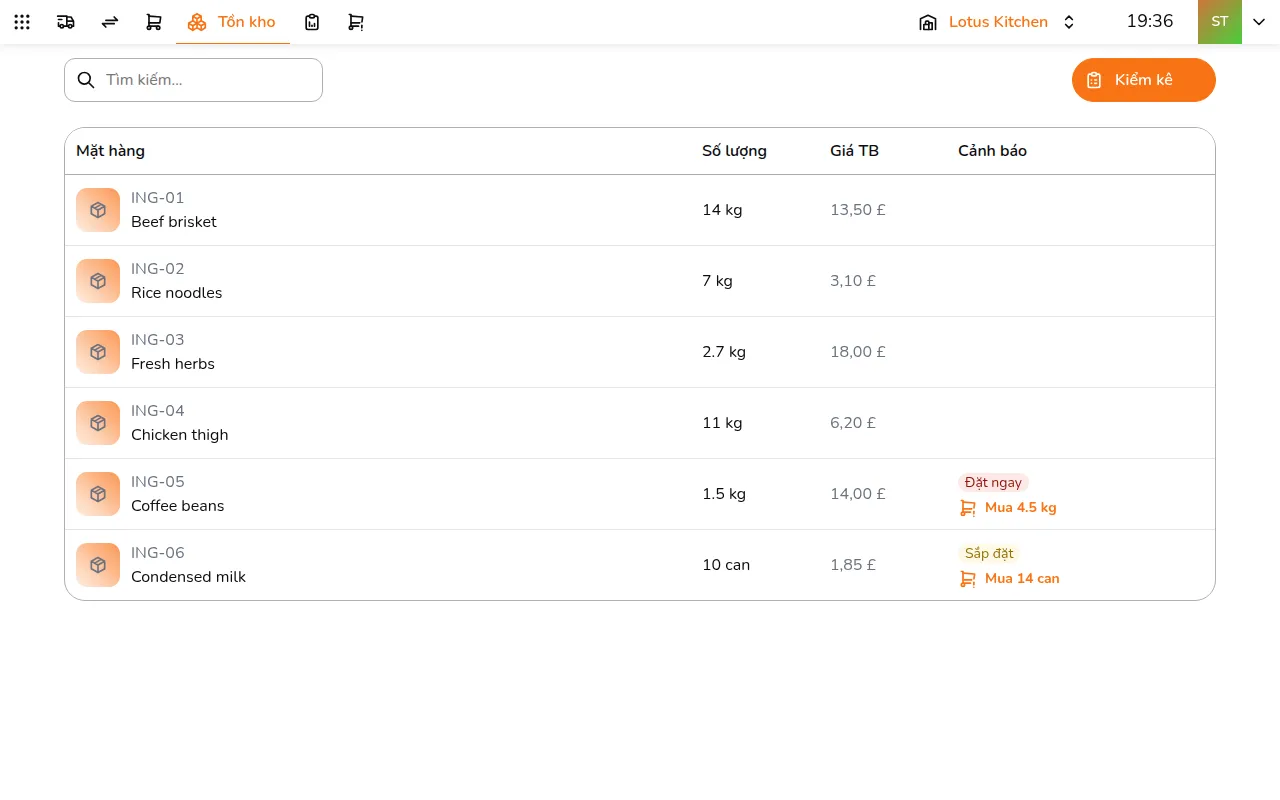Click the Sắp đặt warning badge
The height and width of the screenshot is (800, 1280).
[989, 554]
